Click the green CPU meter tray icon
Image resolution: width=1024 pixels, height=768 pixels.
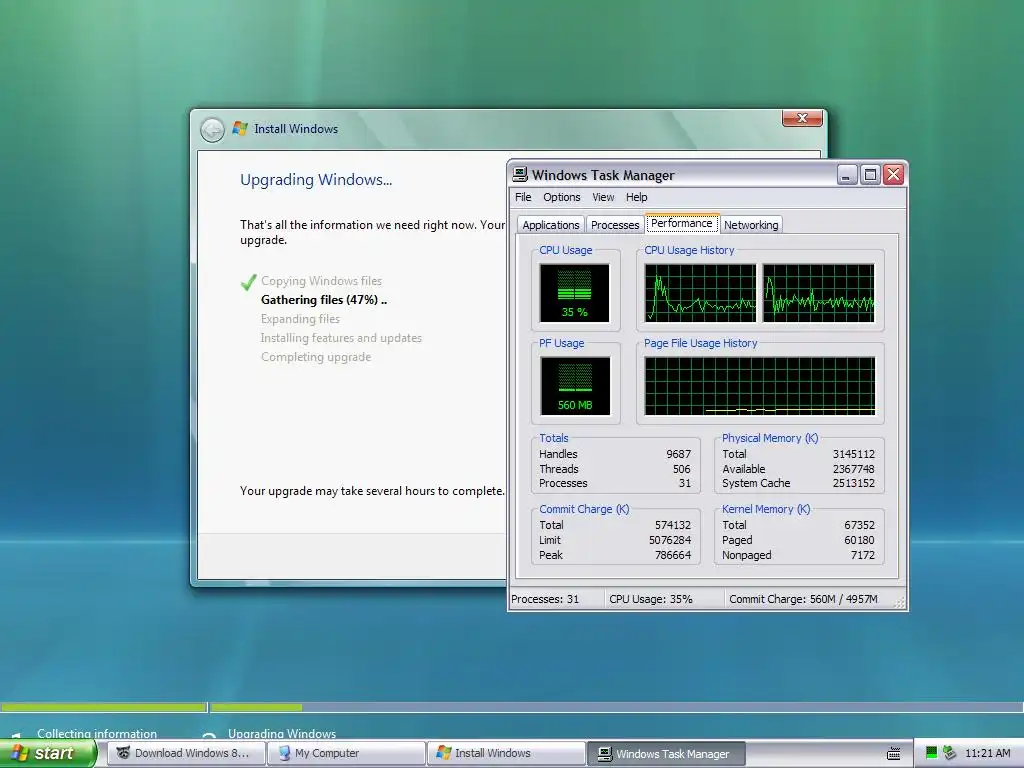tap(931, 753)
